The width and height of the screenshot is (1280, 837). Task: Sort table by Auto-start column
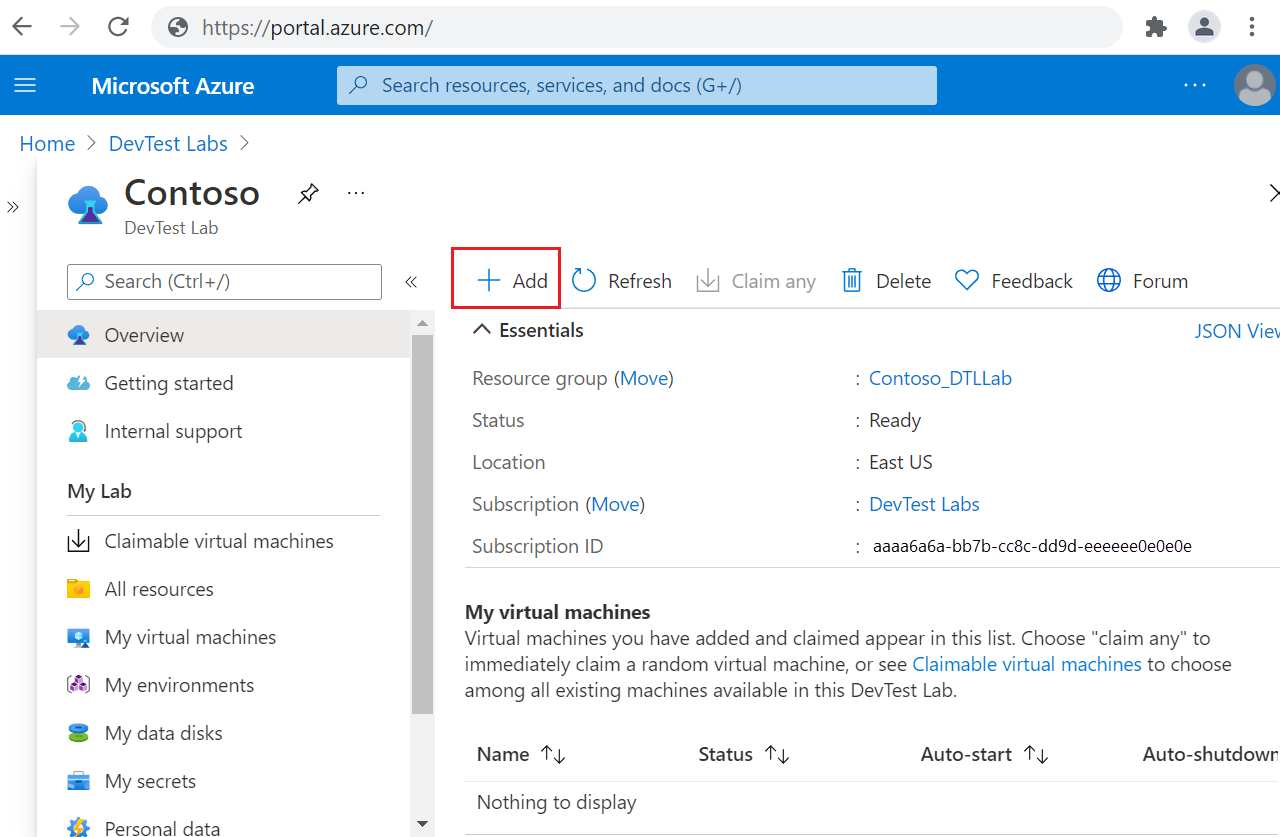click(x=985, y=754)
